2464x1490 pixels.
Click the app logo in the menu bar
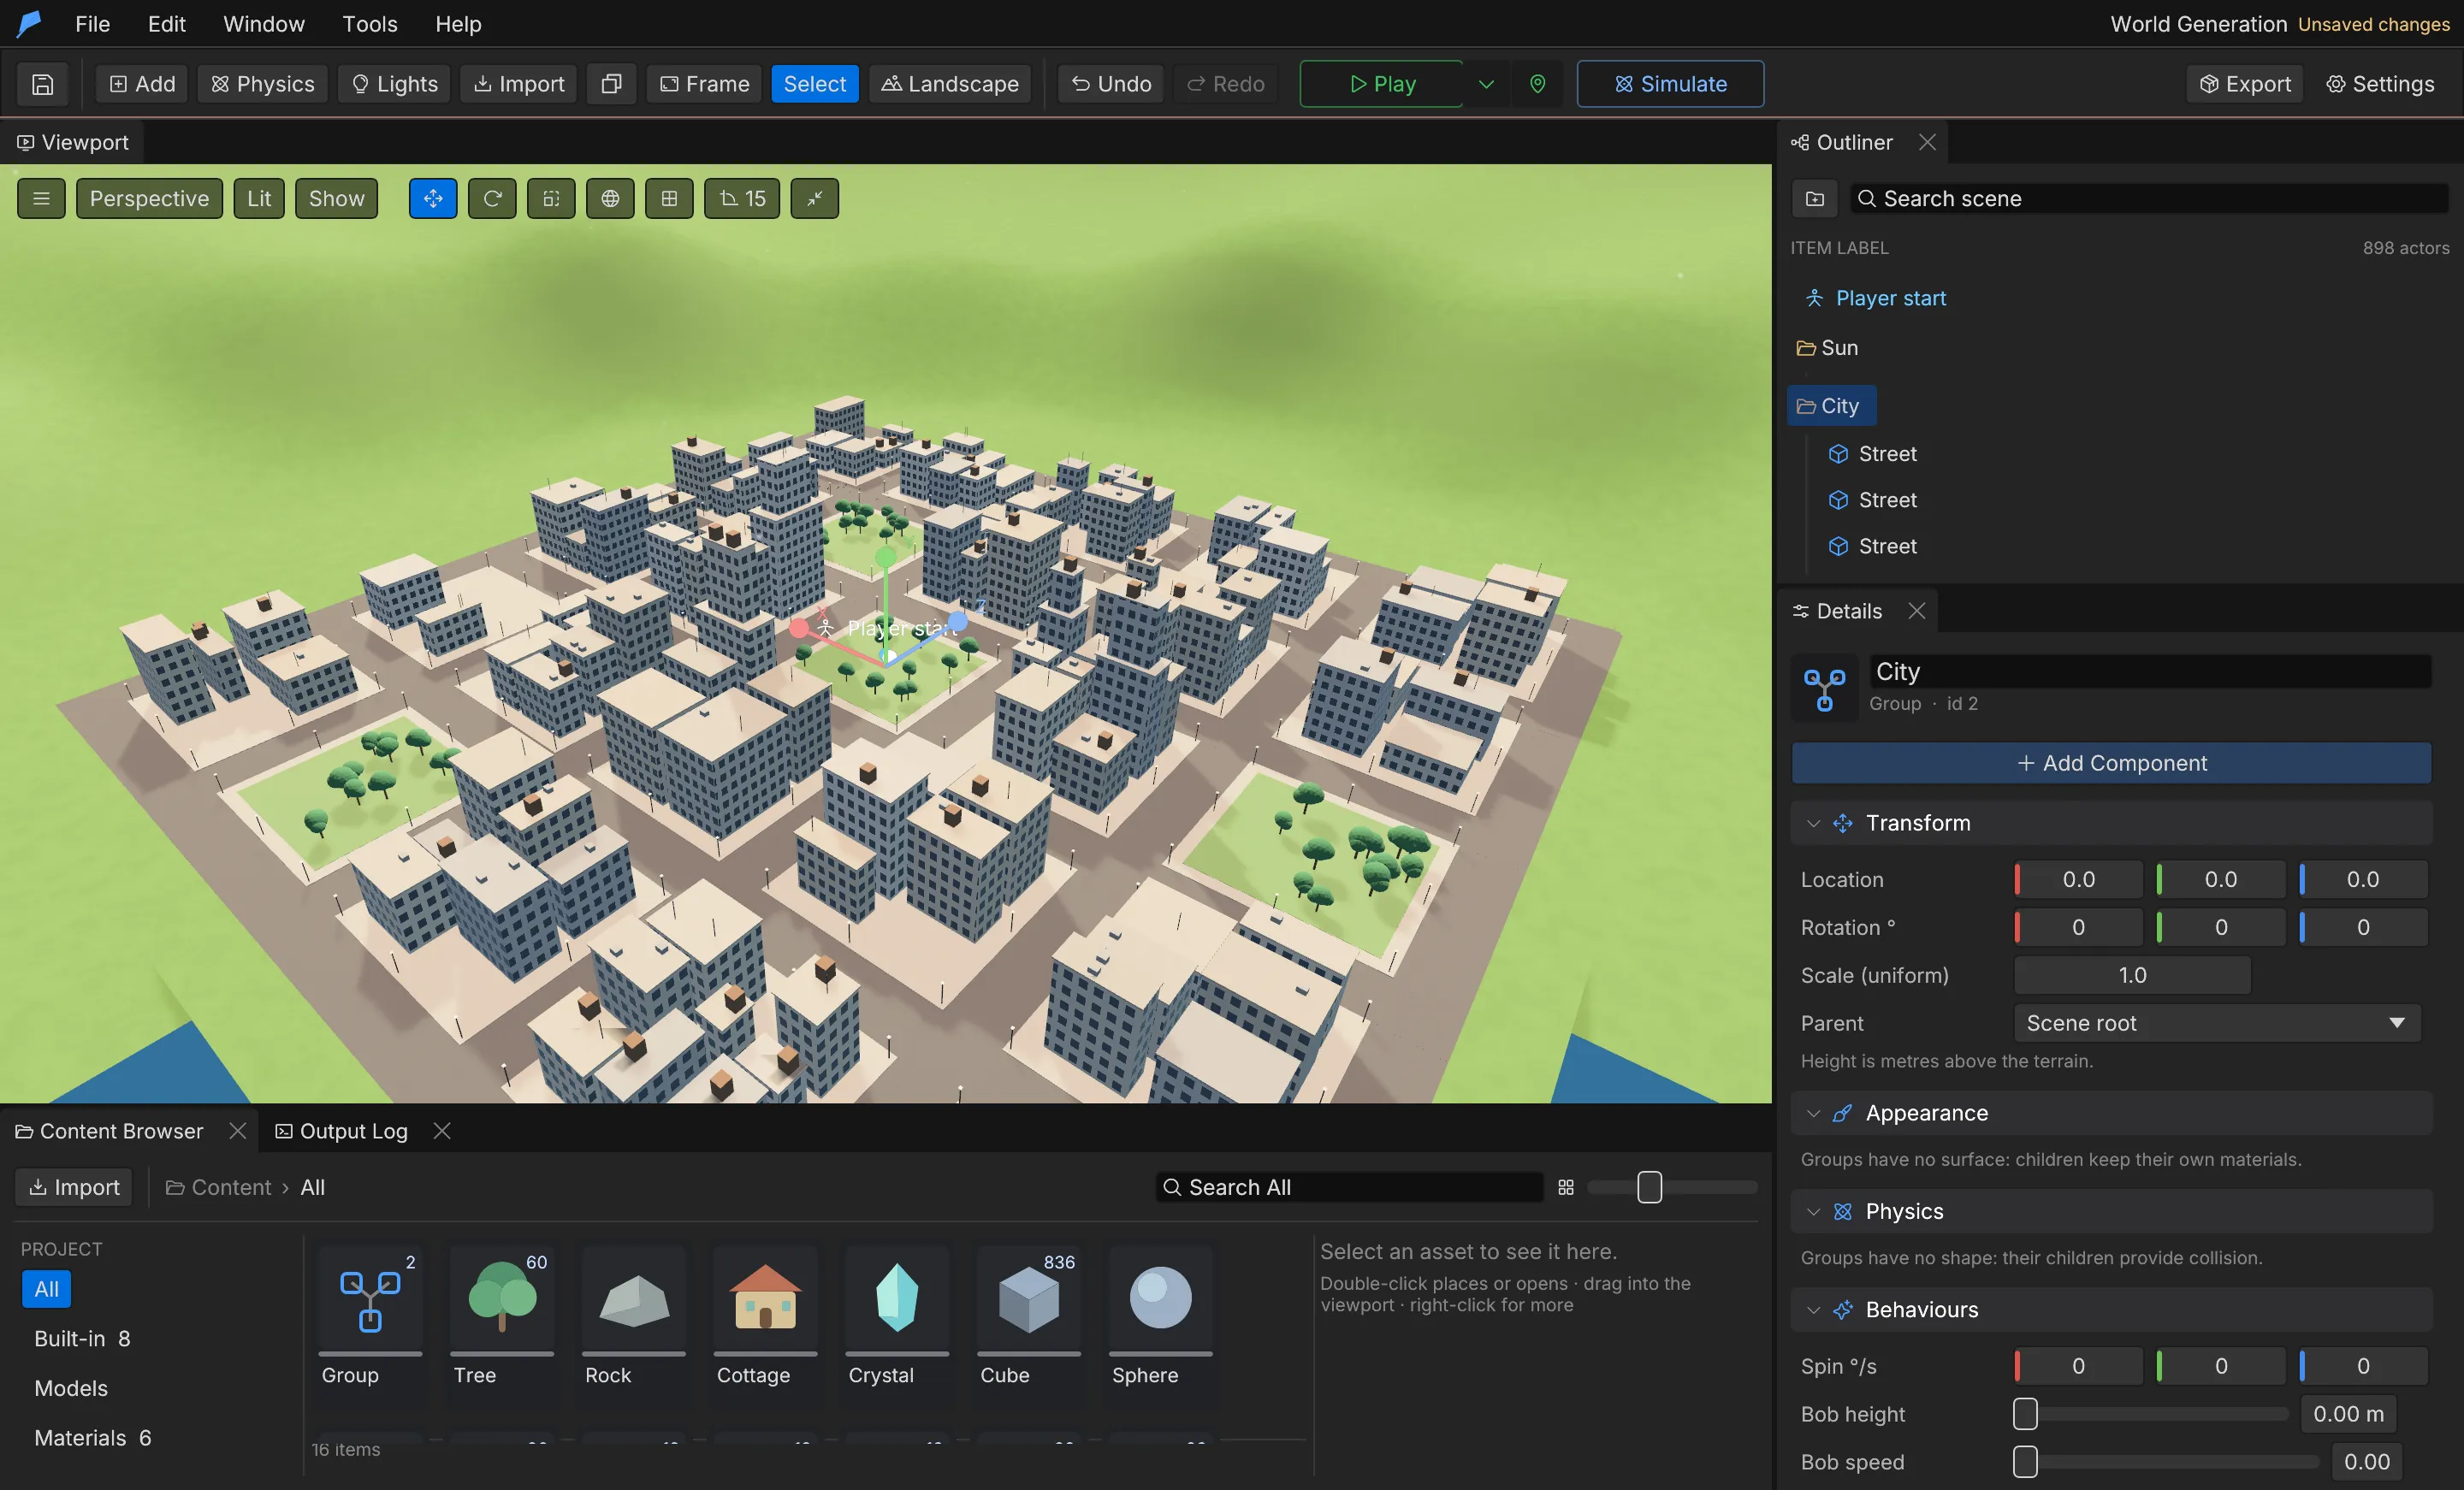click(x=29, y=23)
